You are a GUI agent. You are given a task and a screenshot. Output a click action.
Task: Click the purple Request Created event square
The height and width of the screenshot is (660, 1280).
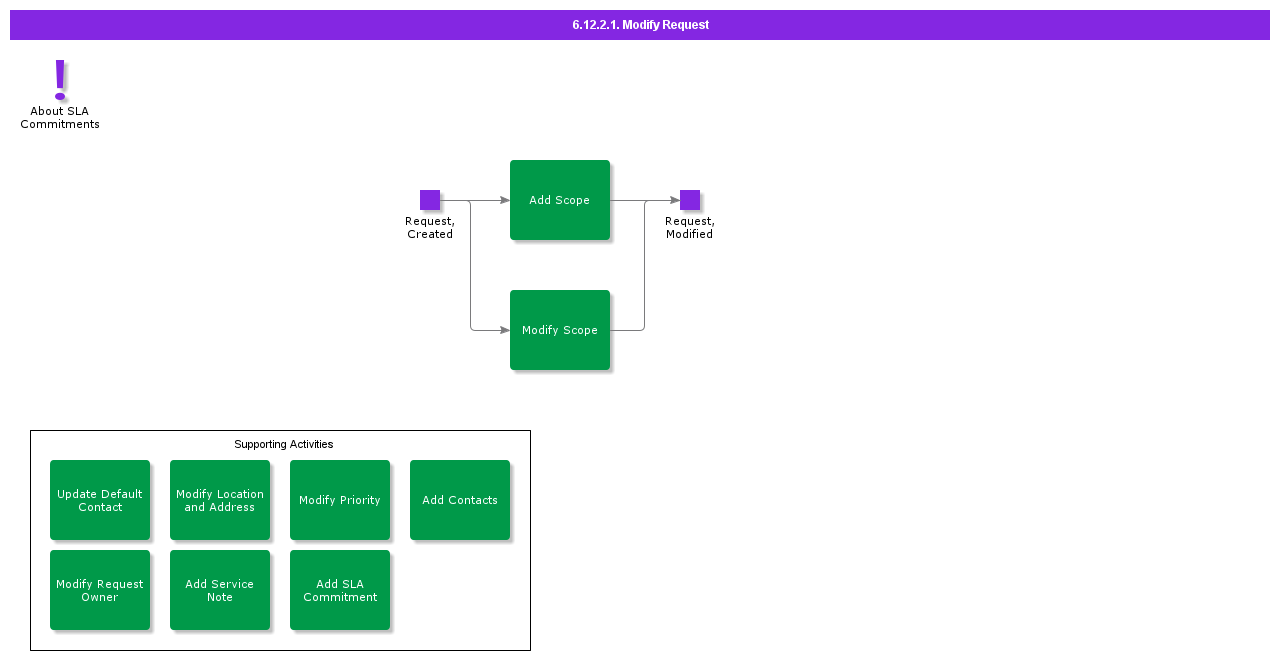(430, 200)
